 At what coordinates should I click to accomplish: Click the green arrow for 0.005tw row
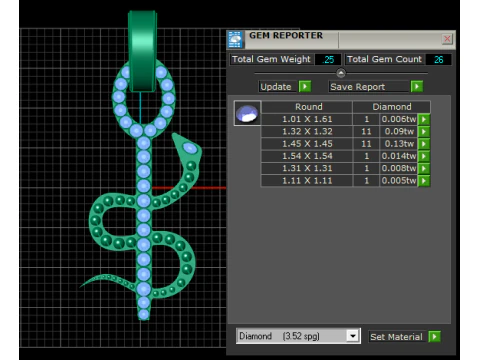pos(424,181)
